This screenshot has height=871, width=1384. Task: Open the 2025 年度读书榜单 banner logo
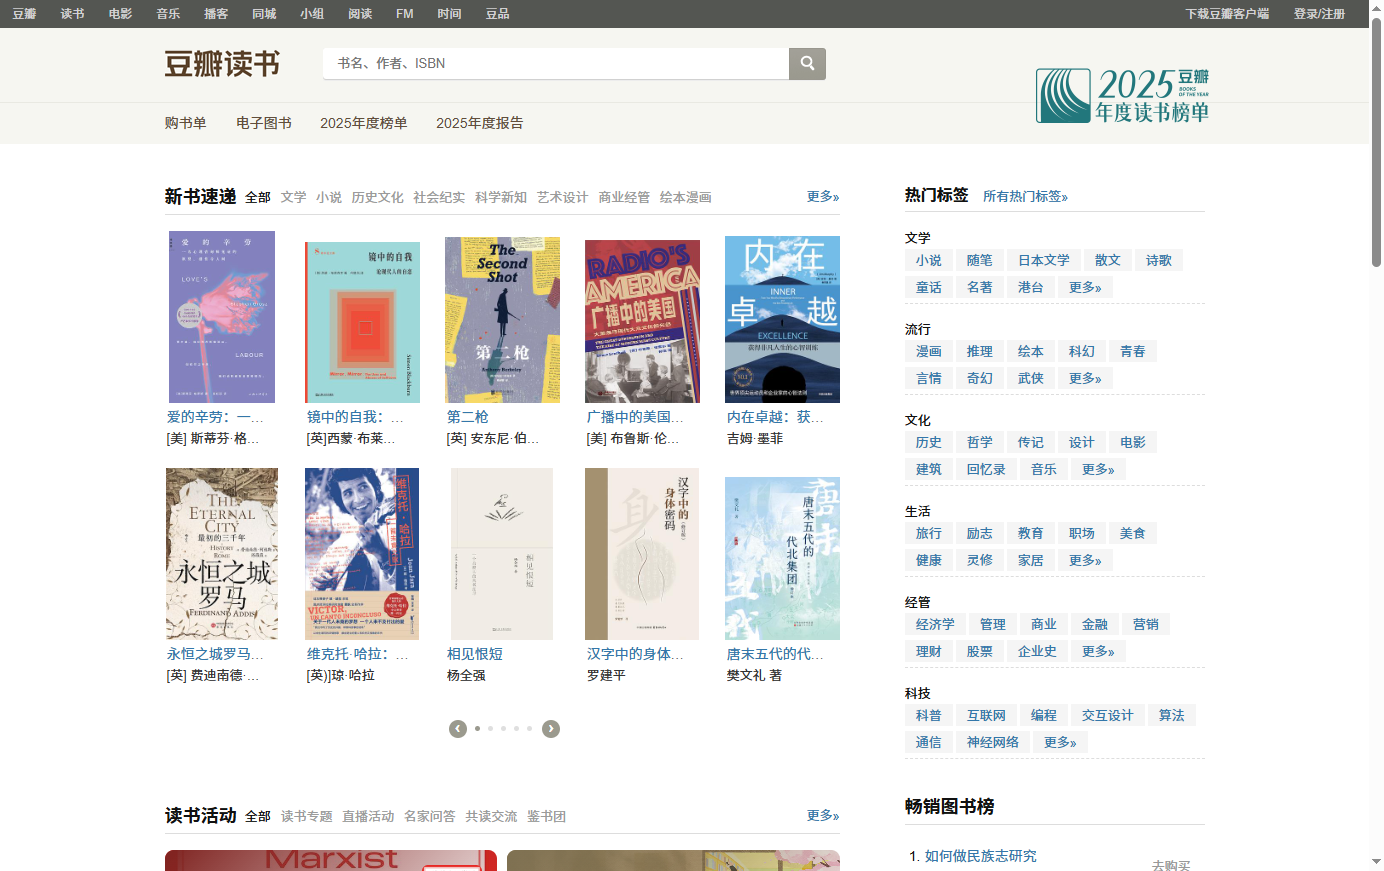point(1122,96)
